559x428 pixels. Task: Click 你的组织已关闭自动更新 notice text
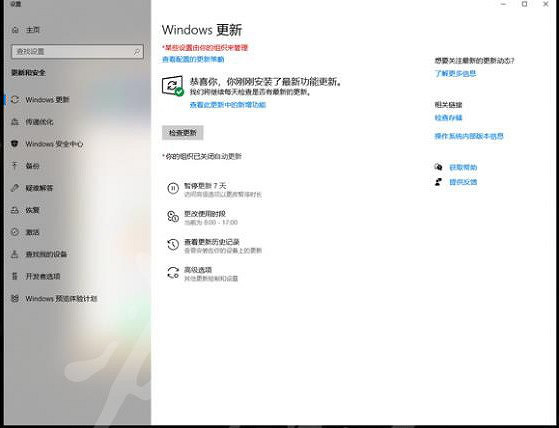pos(202,156)
